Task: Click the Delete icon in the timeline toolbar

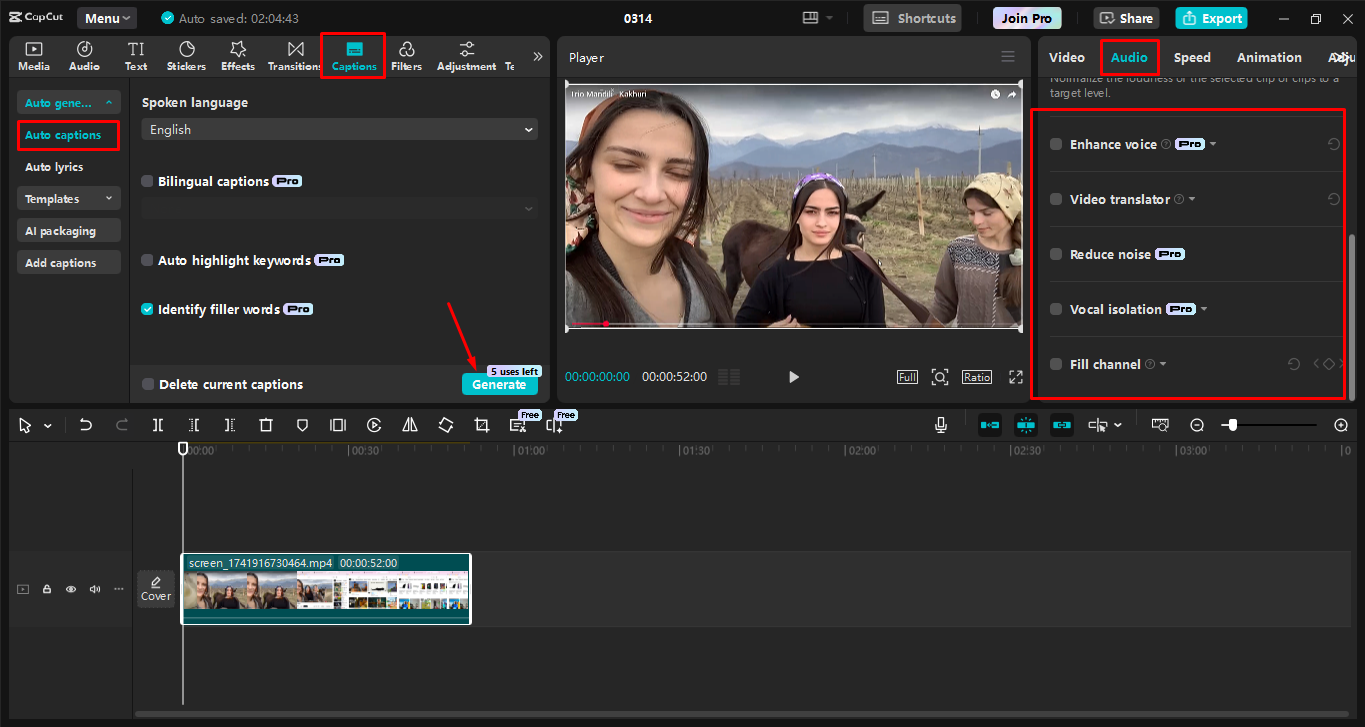Action: point(265,425)
